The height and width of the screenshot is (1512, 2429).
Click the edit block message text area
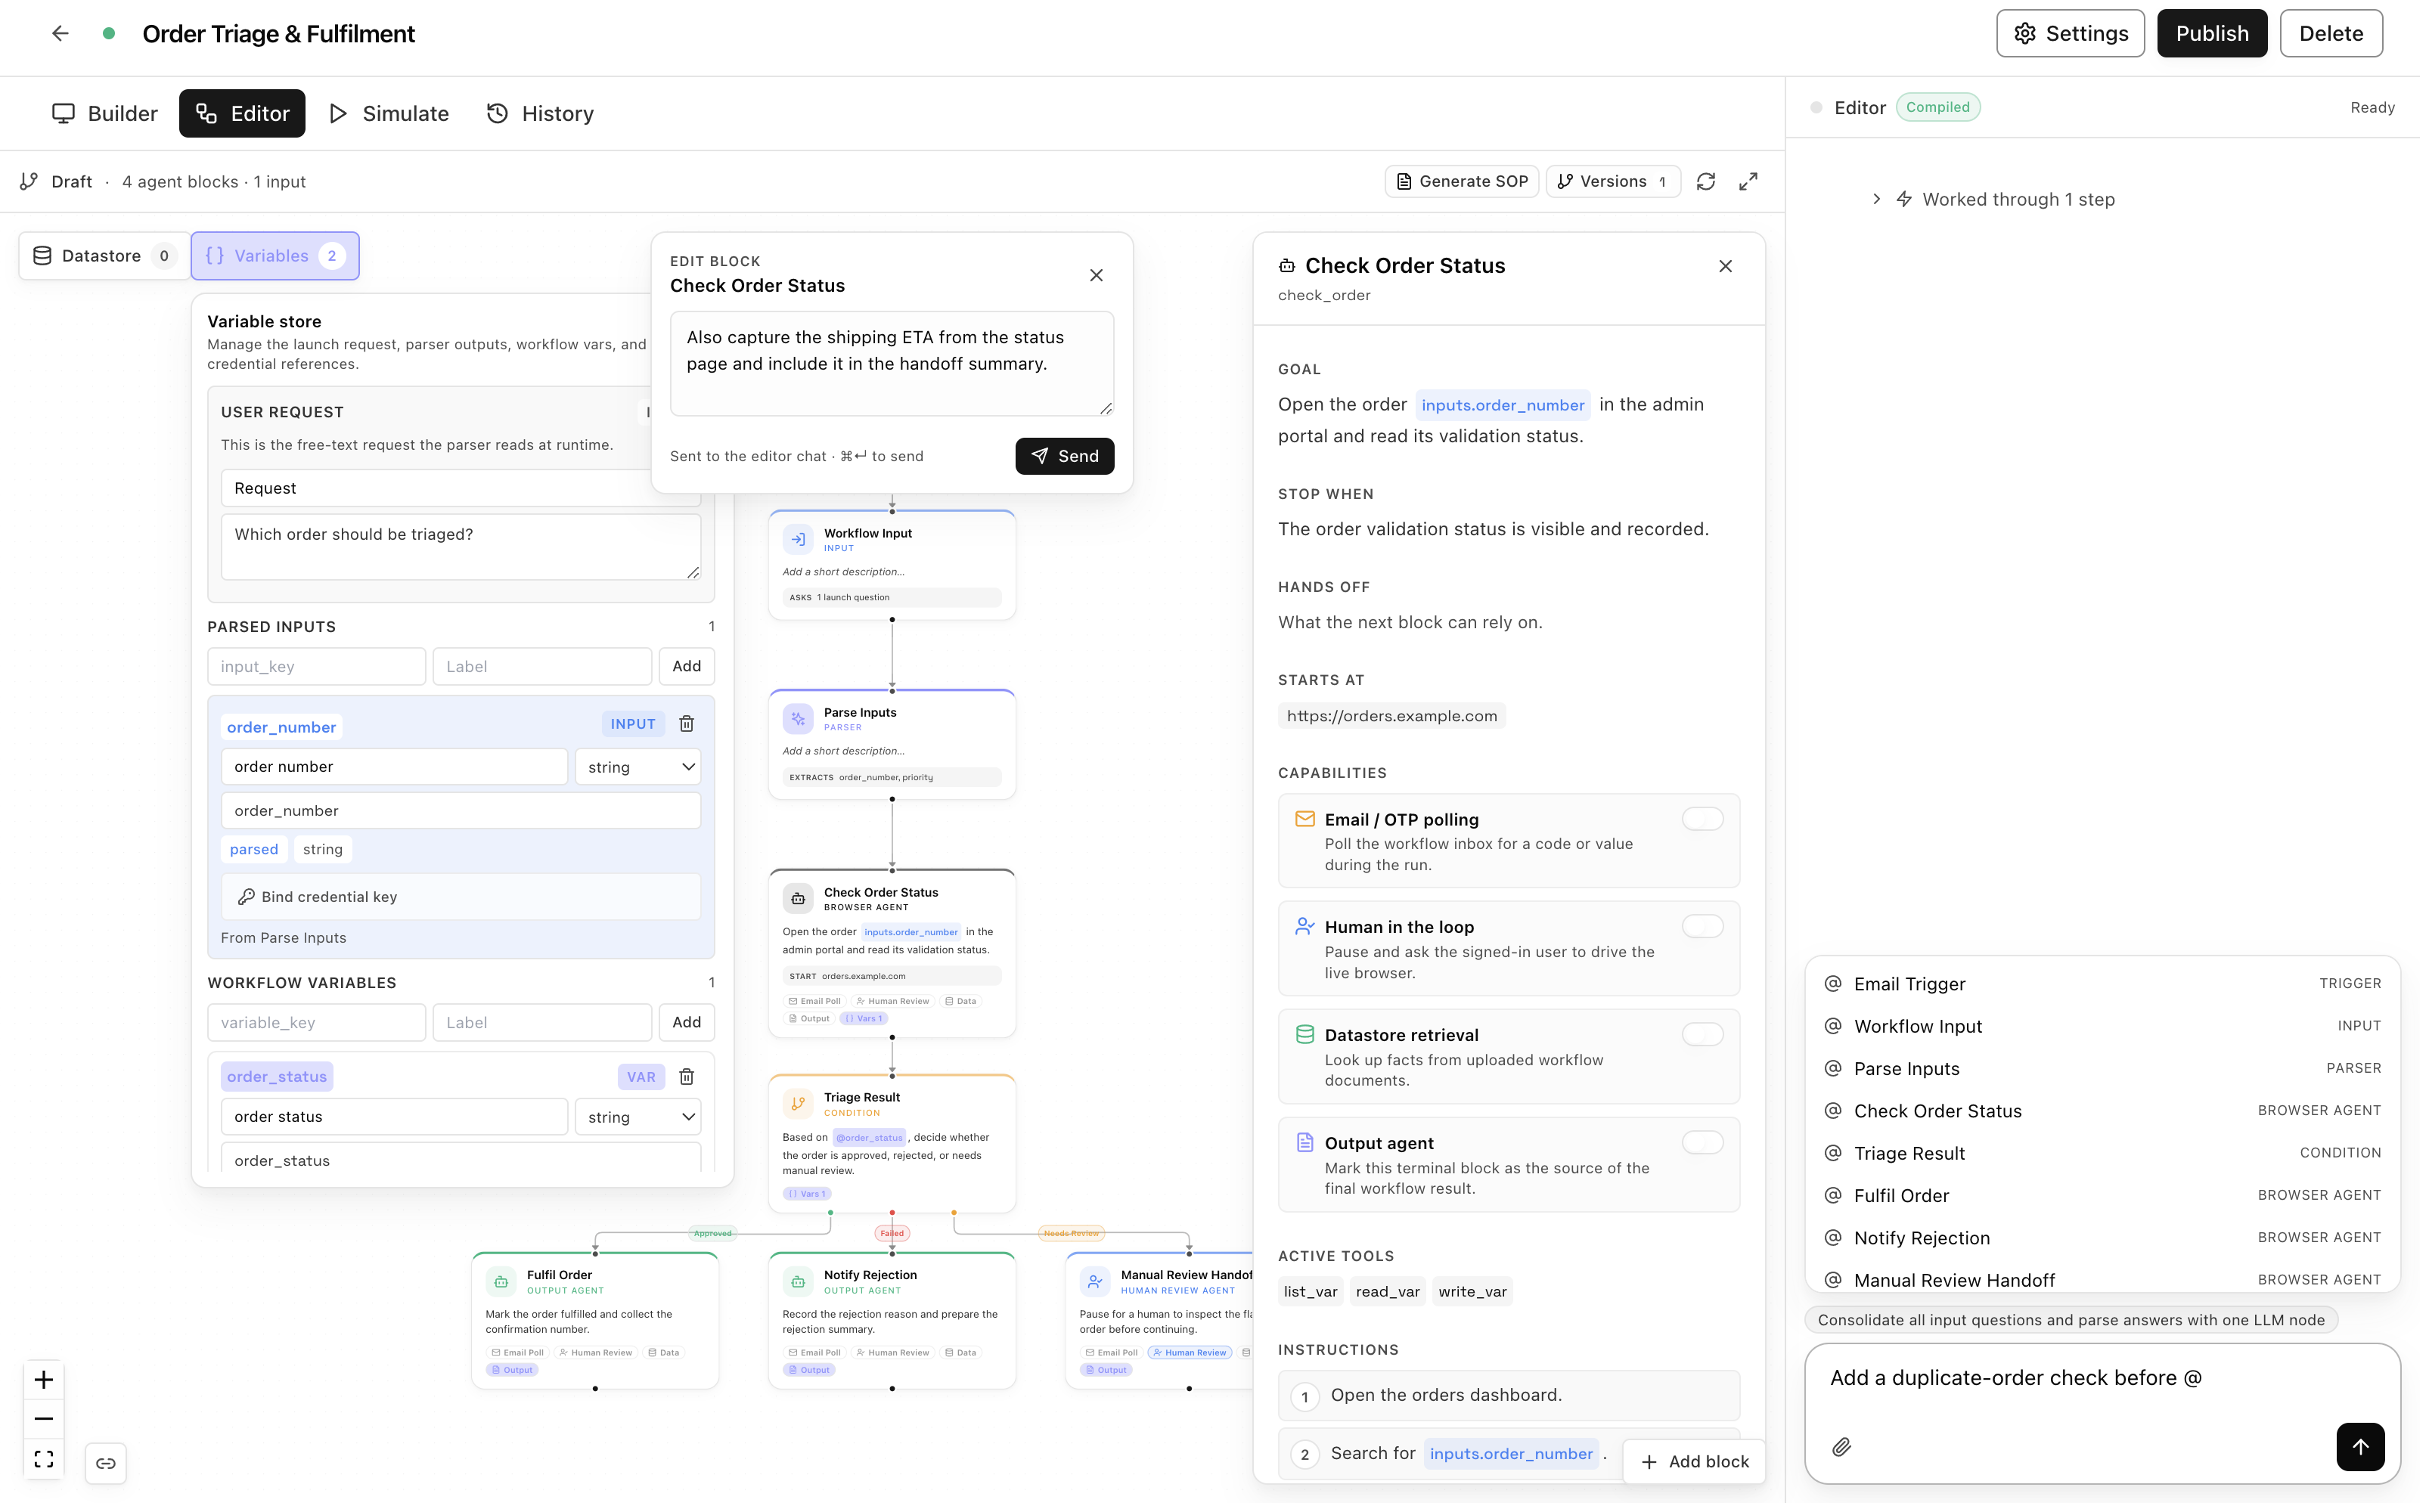coord(895,364)
